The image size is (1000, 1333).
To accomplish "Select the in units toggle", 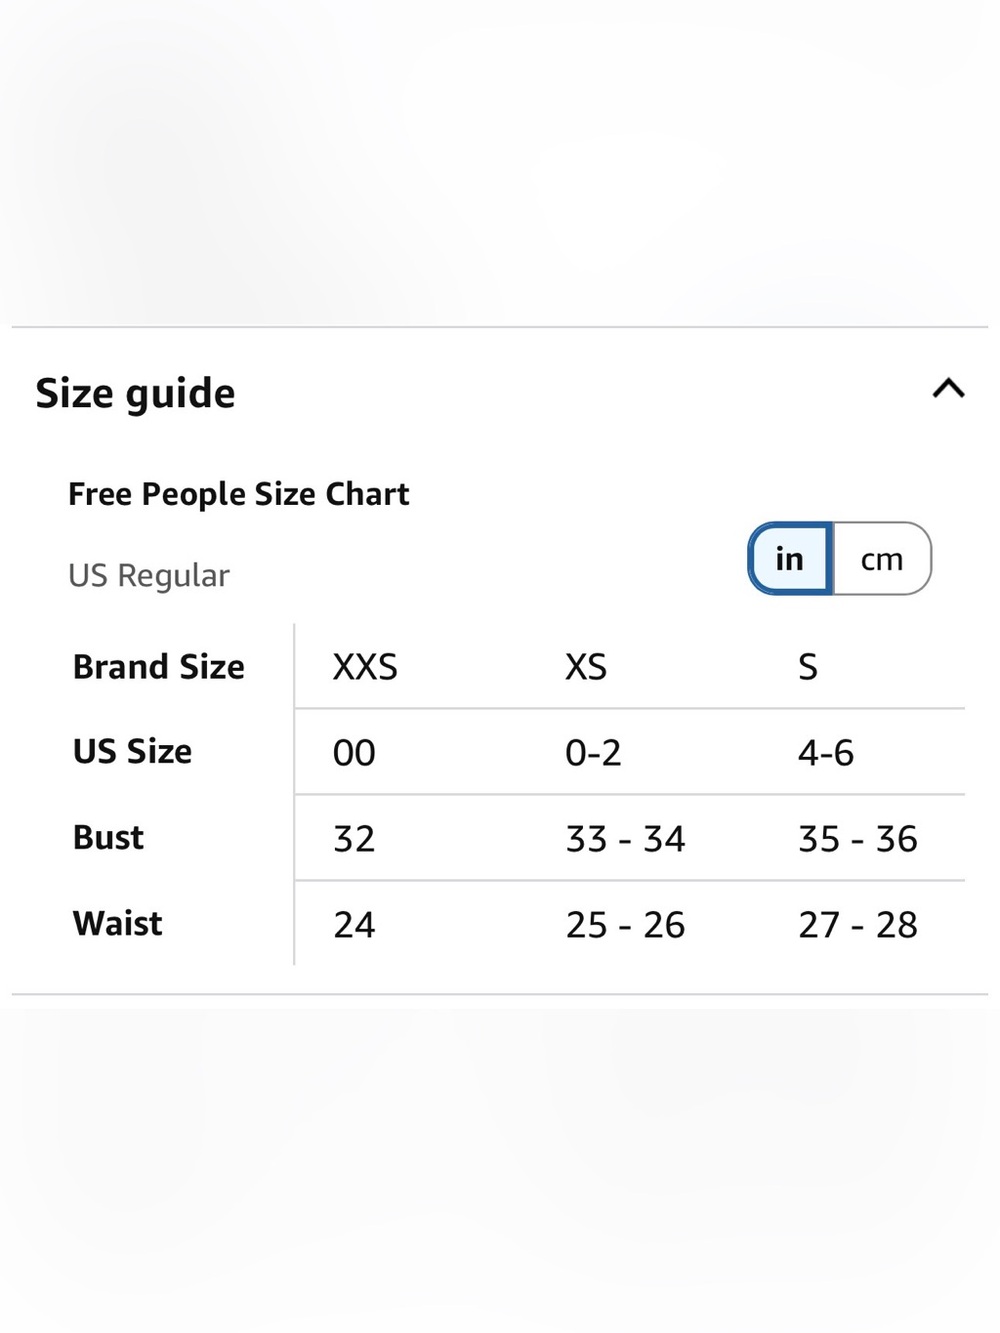I will [790, 559].
